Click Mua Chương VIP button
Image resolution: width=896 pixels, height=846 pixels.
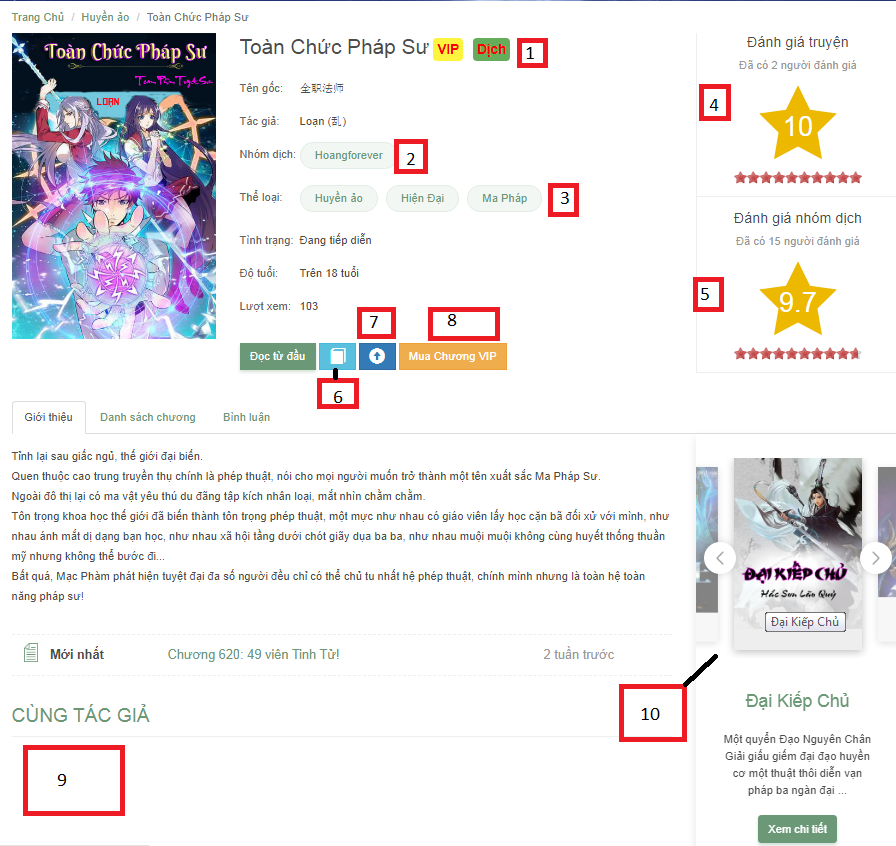pos(453,356)
